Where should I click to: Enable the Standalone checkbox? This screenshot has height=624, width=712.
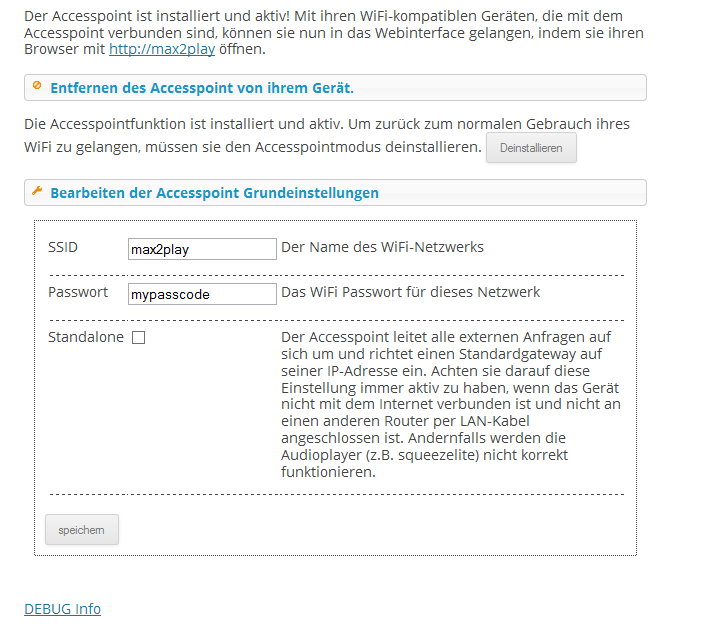click(x=138, y=337)
